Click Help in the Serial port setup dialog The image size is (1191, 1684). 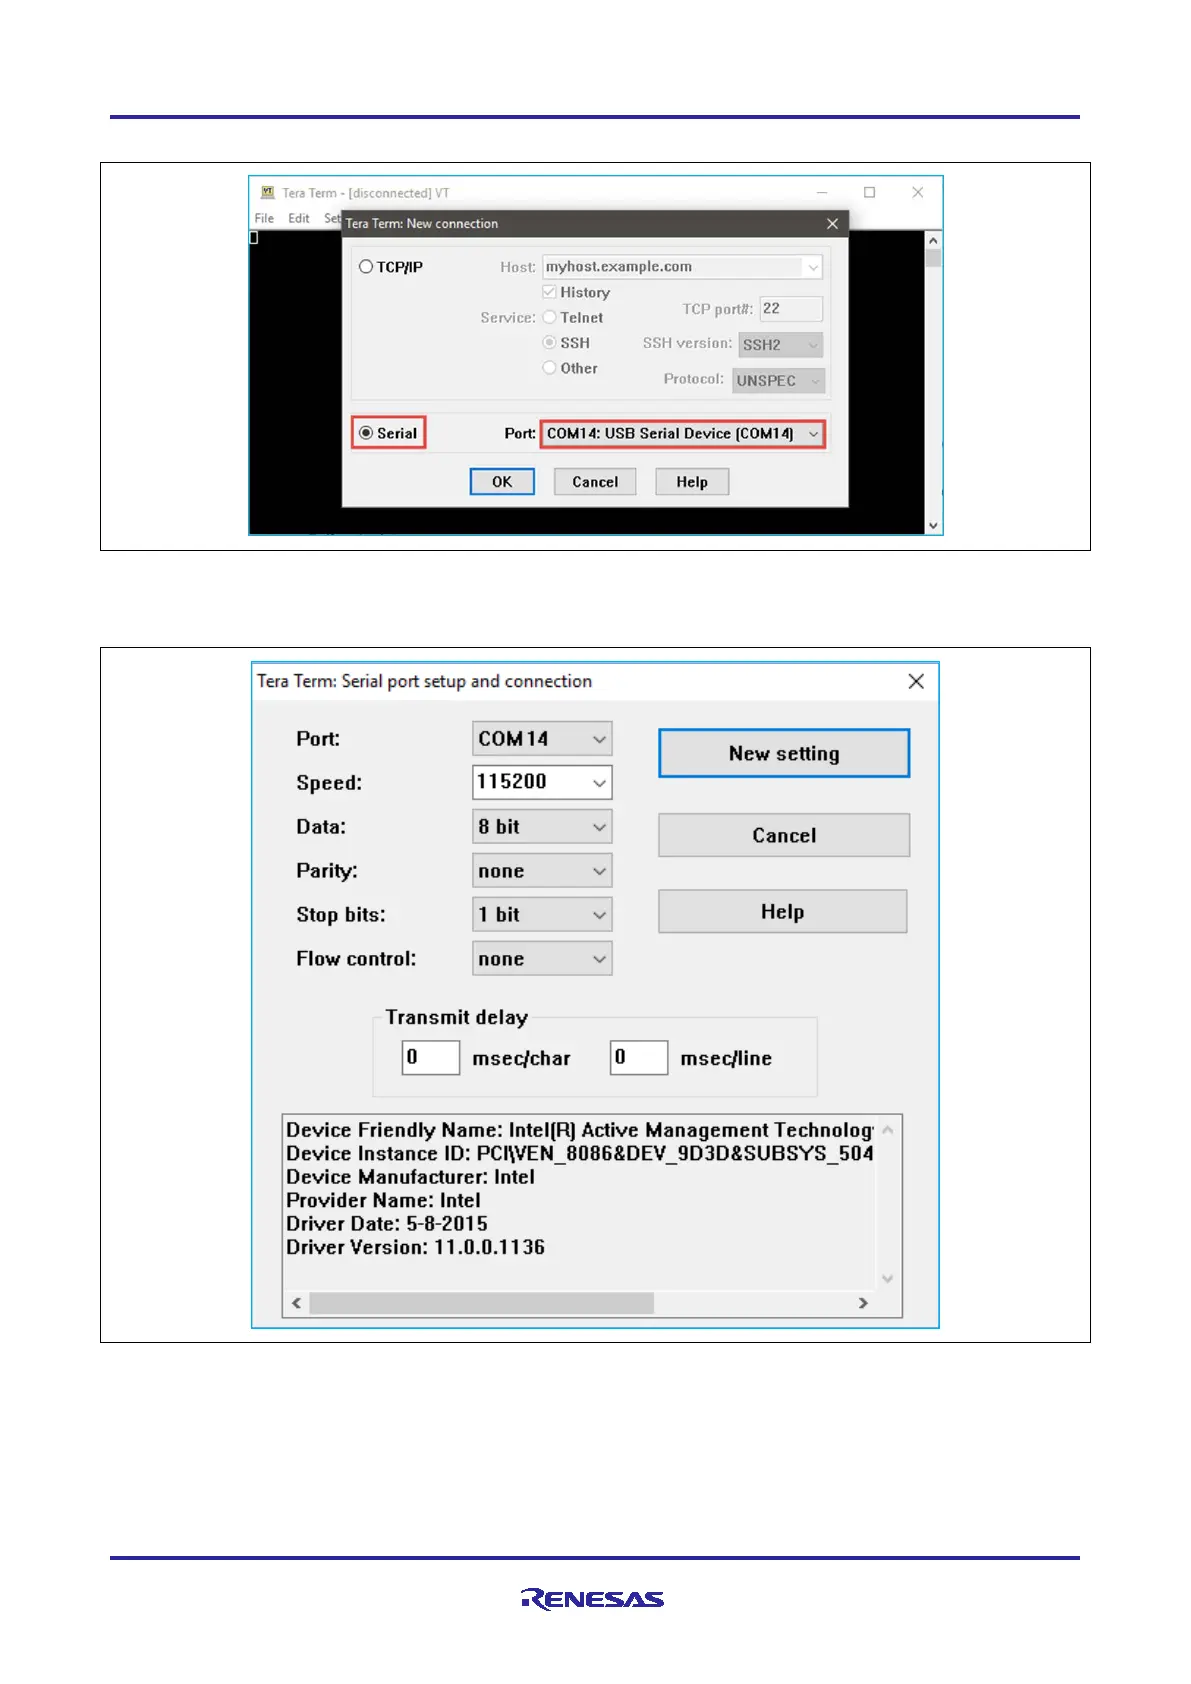pos(783,911)
